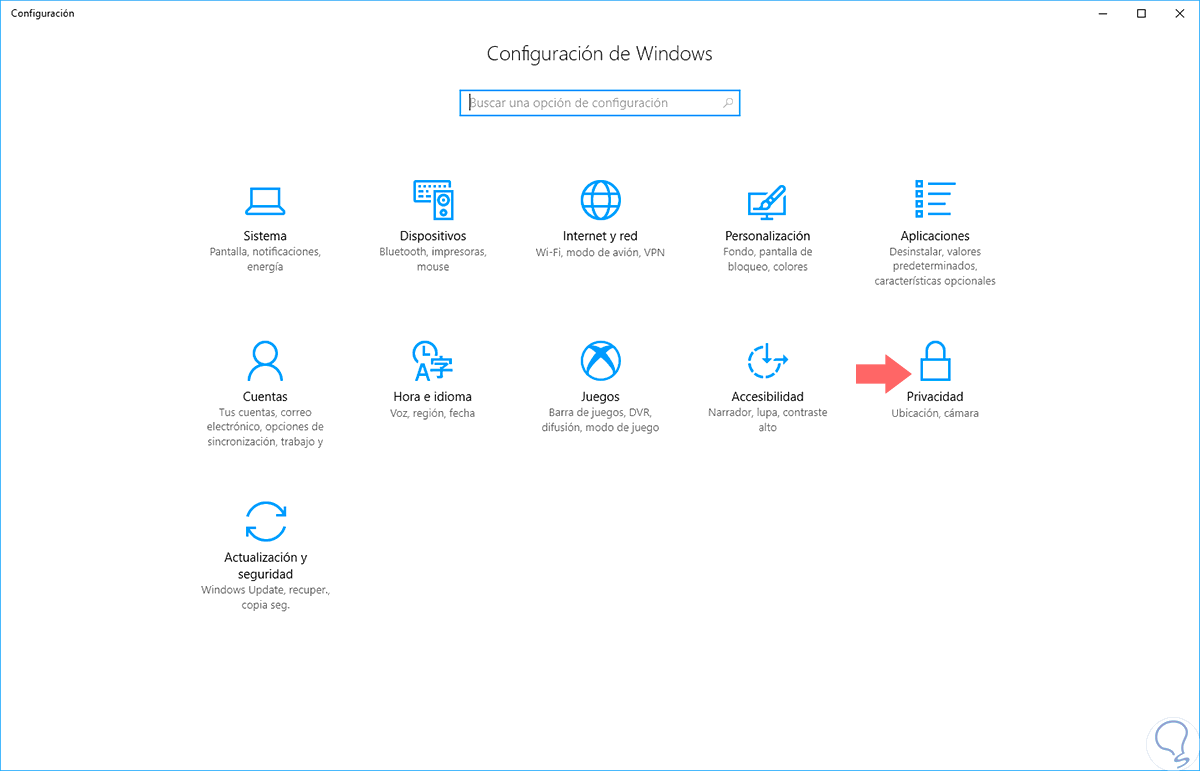The width and height of the screenshot is (1200, 771).
Task: Click the 'Accesibilidad' label
Action: 767,396
